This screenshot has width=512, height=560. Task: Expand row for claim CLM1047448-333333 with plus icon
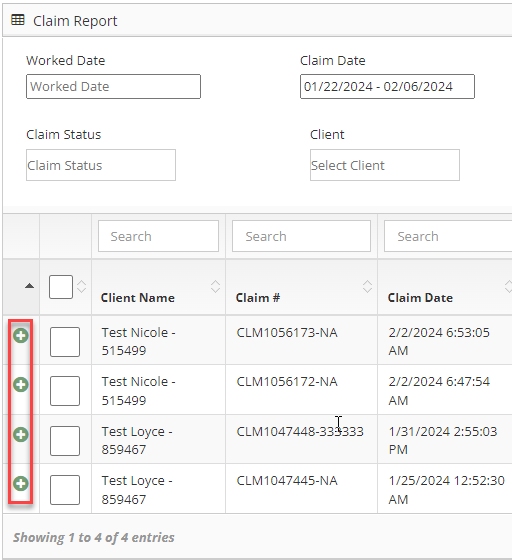pyautogui.click(x=21, y=434)
